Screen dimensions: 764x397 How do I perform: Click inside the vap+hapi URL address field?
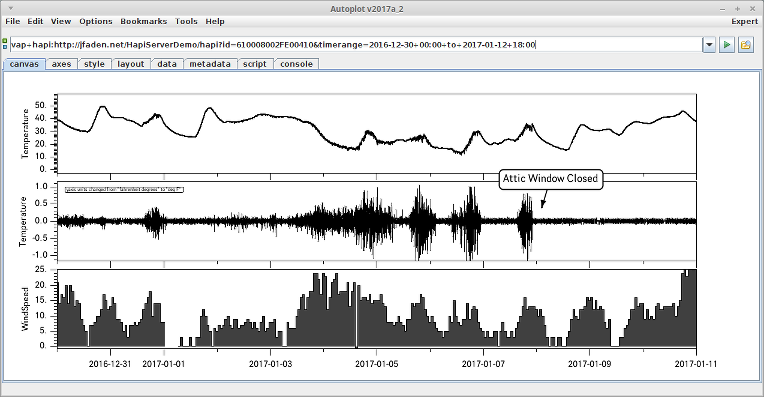355,45
